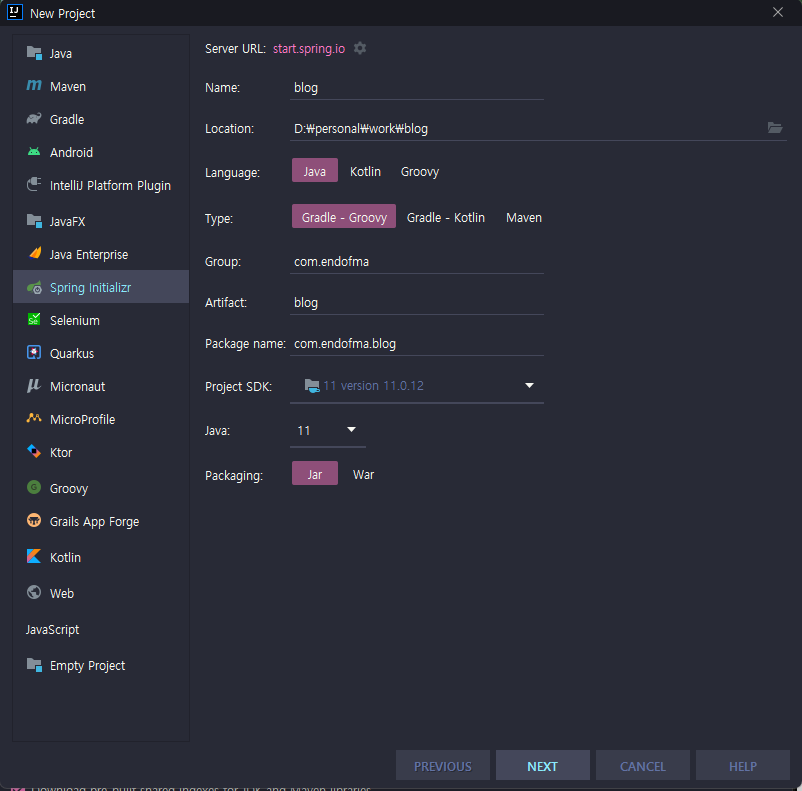This screenshot has height=791, width=802.
Task: Choose Gradle - Kotlin build type
Action: point(445,217)
